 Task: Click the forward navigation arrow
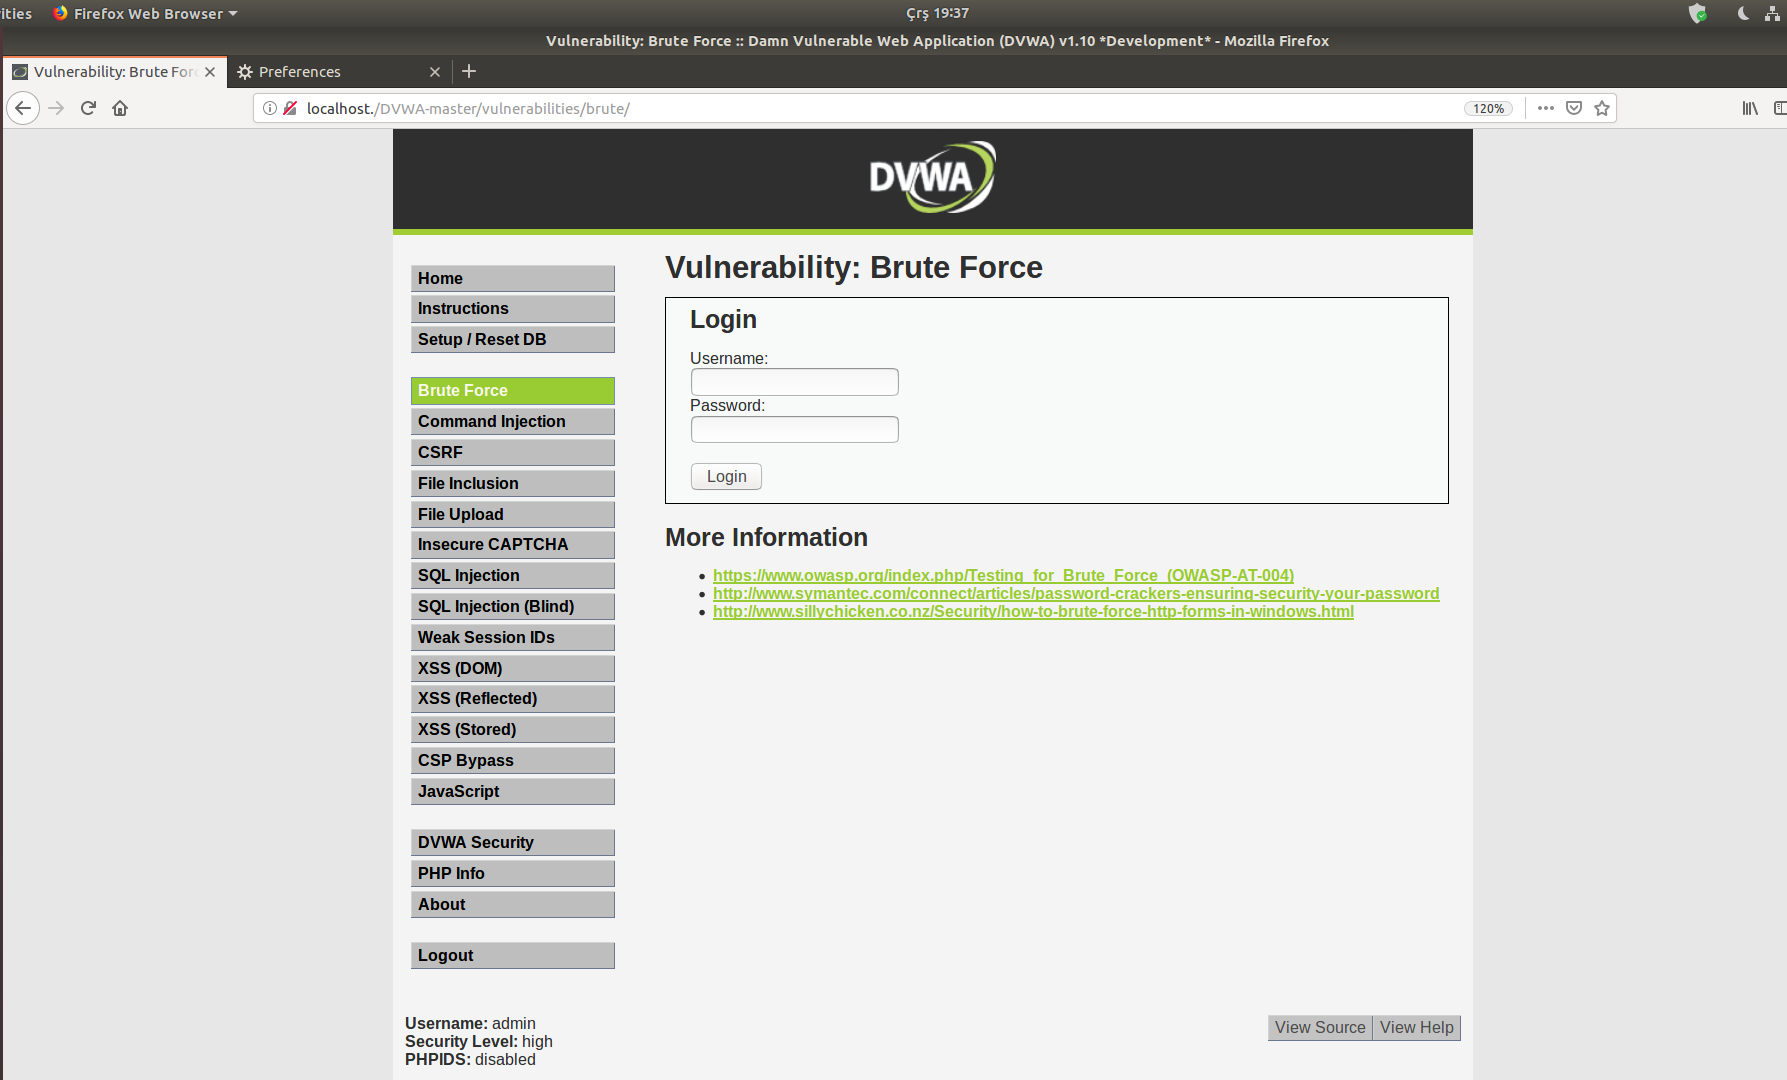pos(56,108)
